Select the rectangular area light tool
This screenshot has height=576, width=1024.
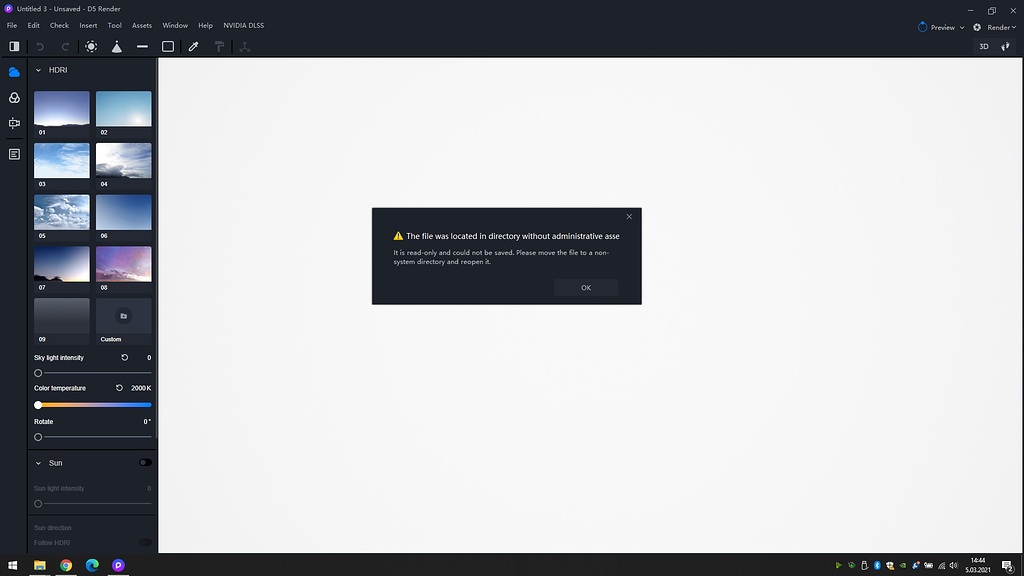168,46
